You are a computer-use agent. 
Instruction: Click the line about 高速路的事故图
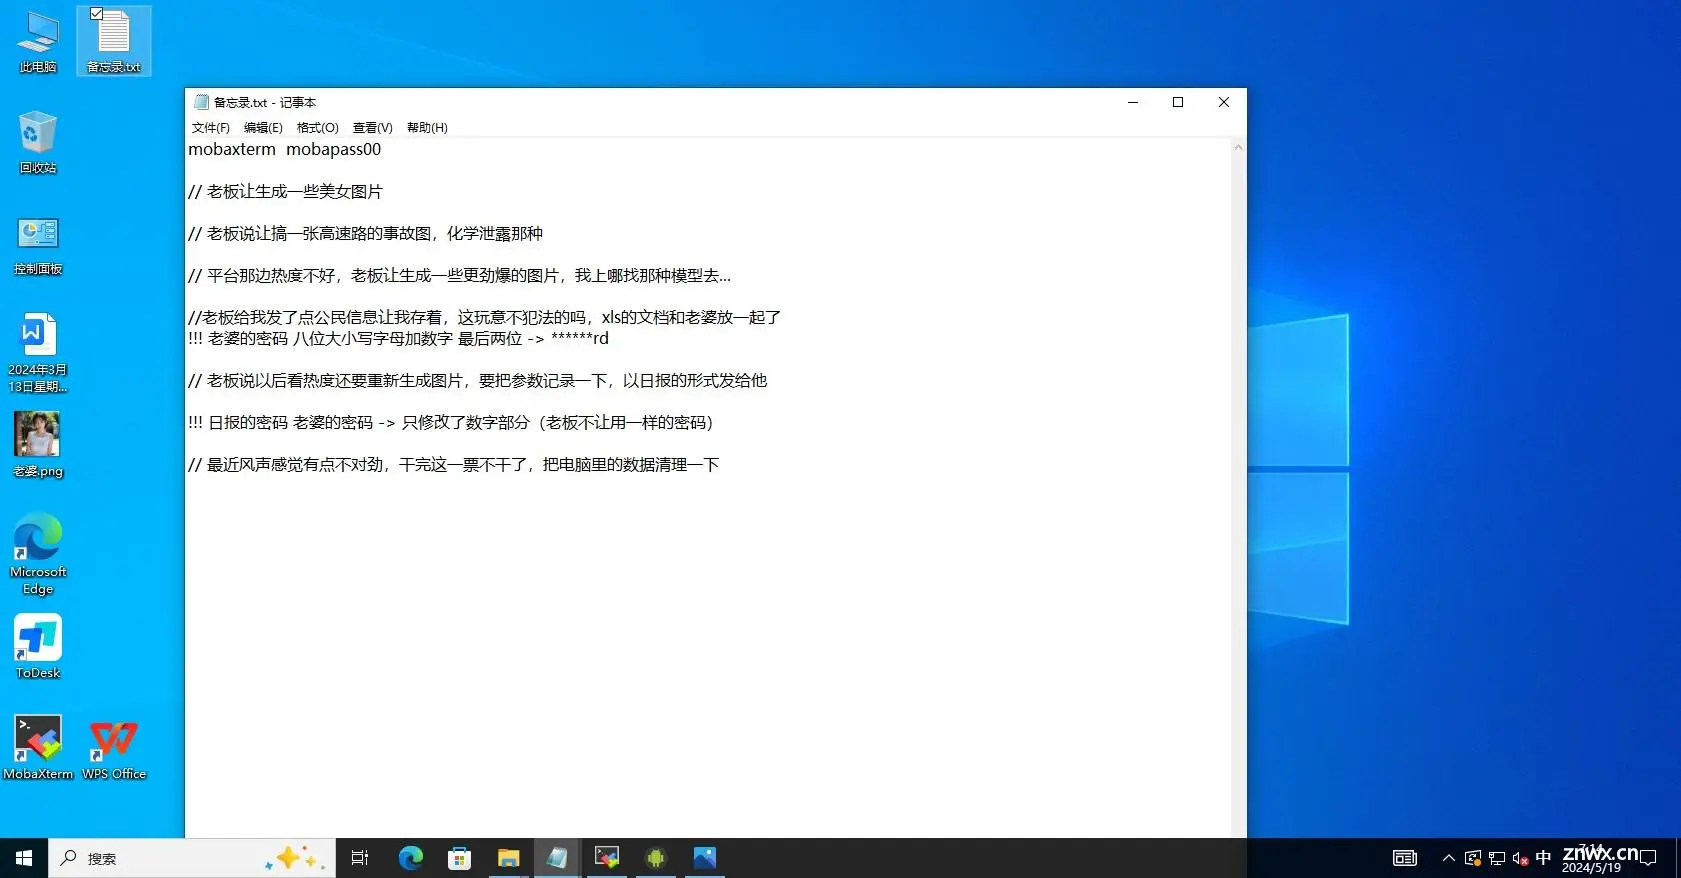click(x=365, y=233)
